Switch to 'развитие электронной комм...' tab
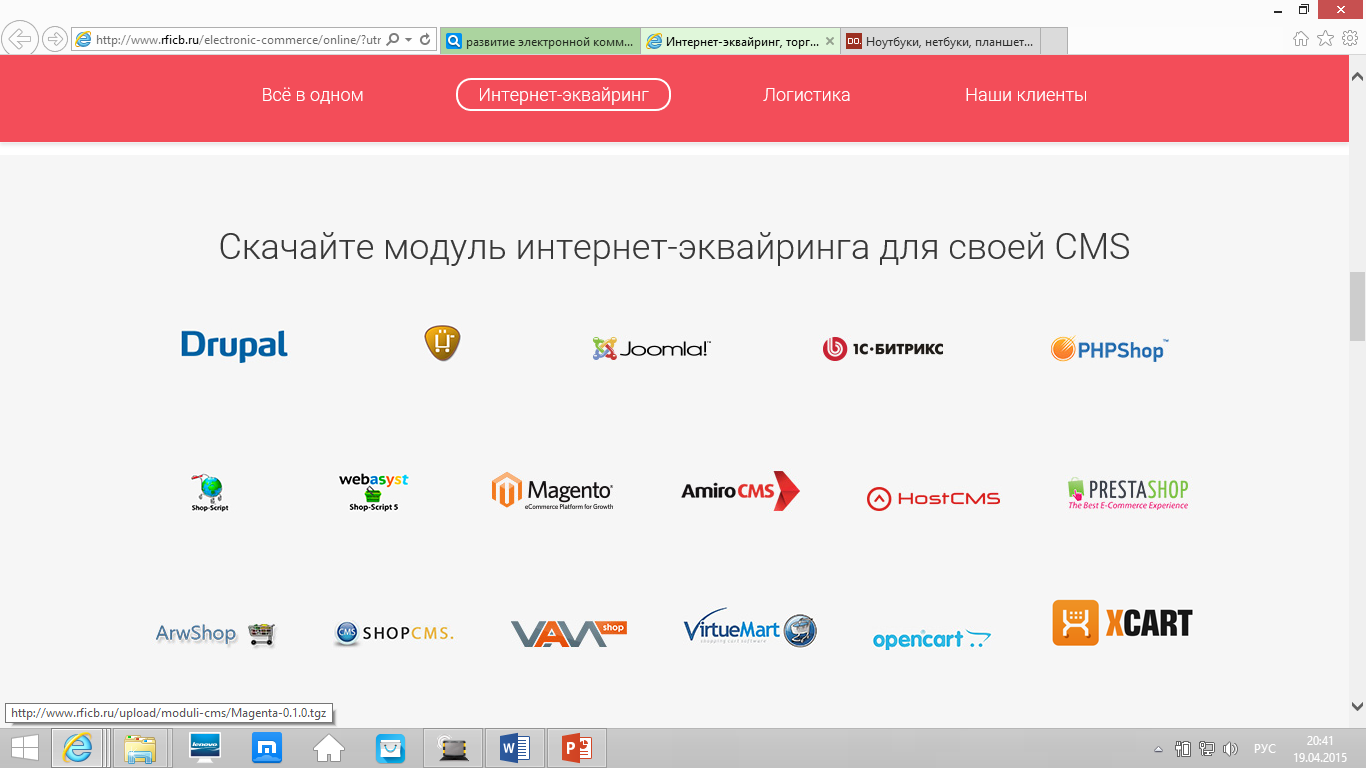1366x768 pixels. tap(540, 41)
